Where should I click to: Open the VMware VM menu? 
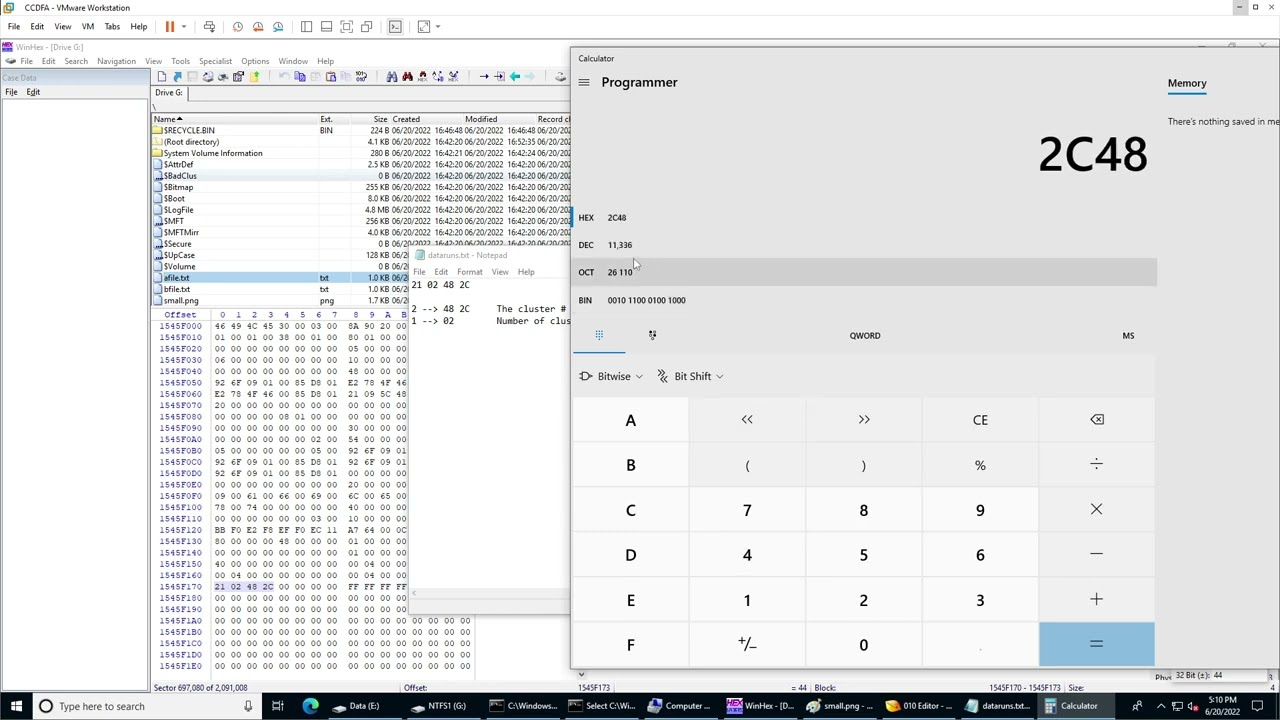click(88, 27)
